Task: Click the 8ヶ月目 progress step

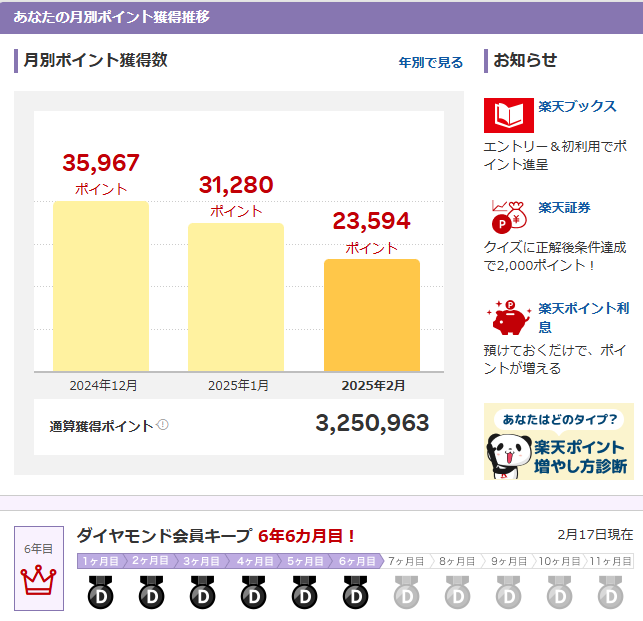Action: click(x=457, y=561)
